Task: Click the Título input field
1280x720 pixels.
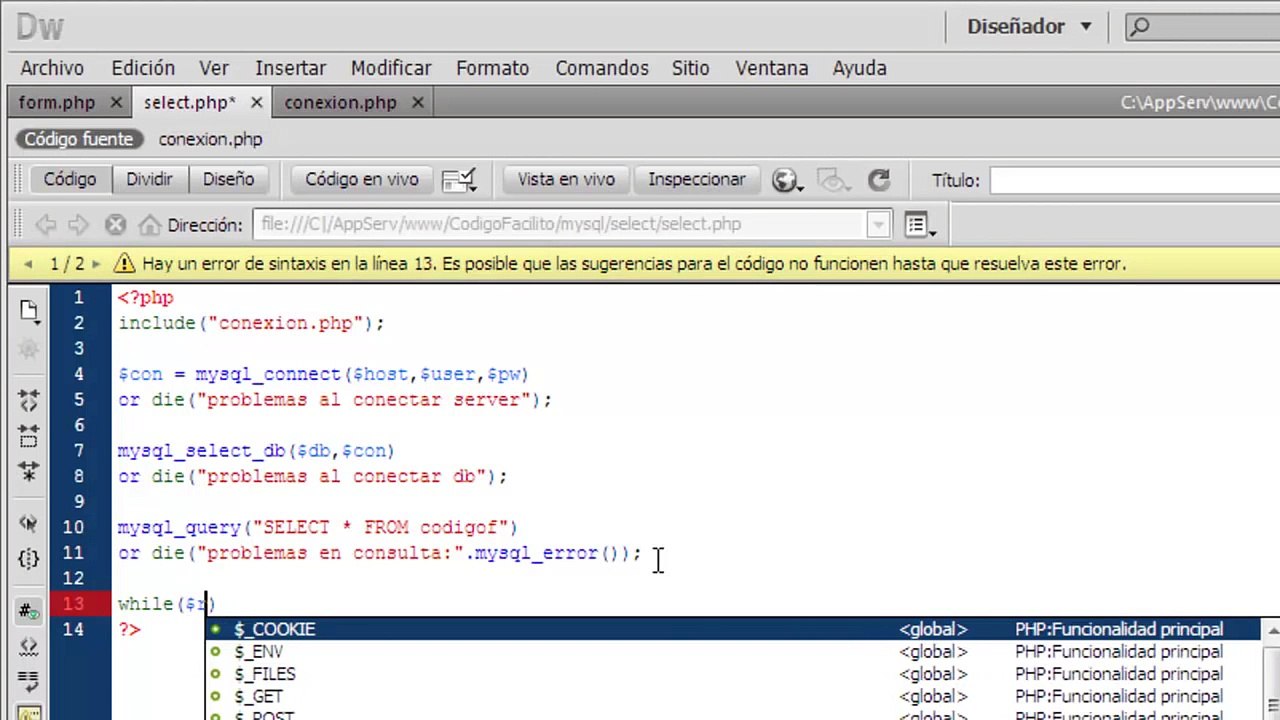Action: (x=1134, y=180)
